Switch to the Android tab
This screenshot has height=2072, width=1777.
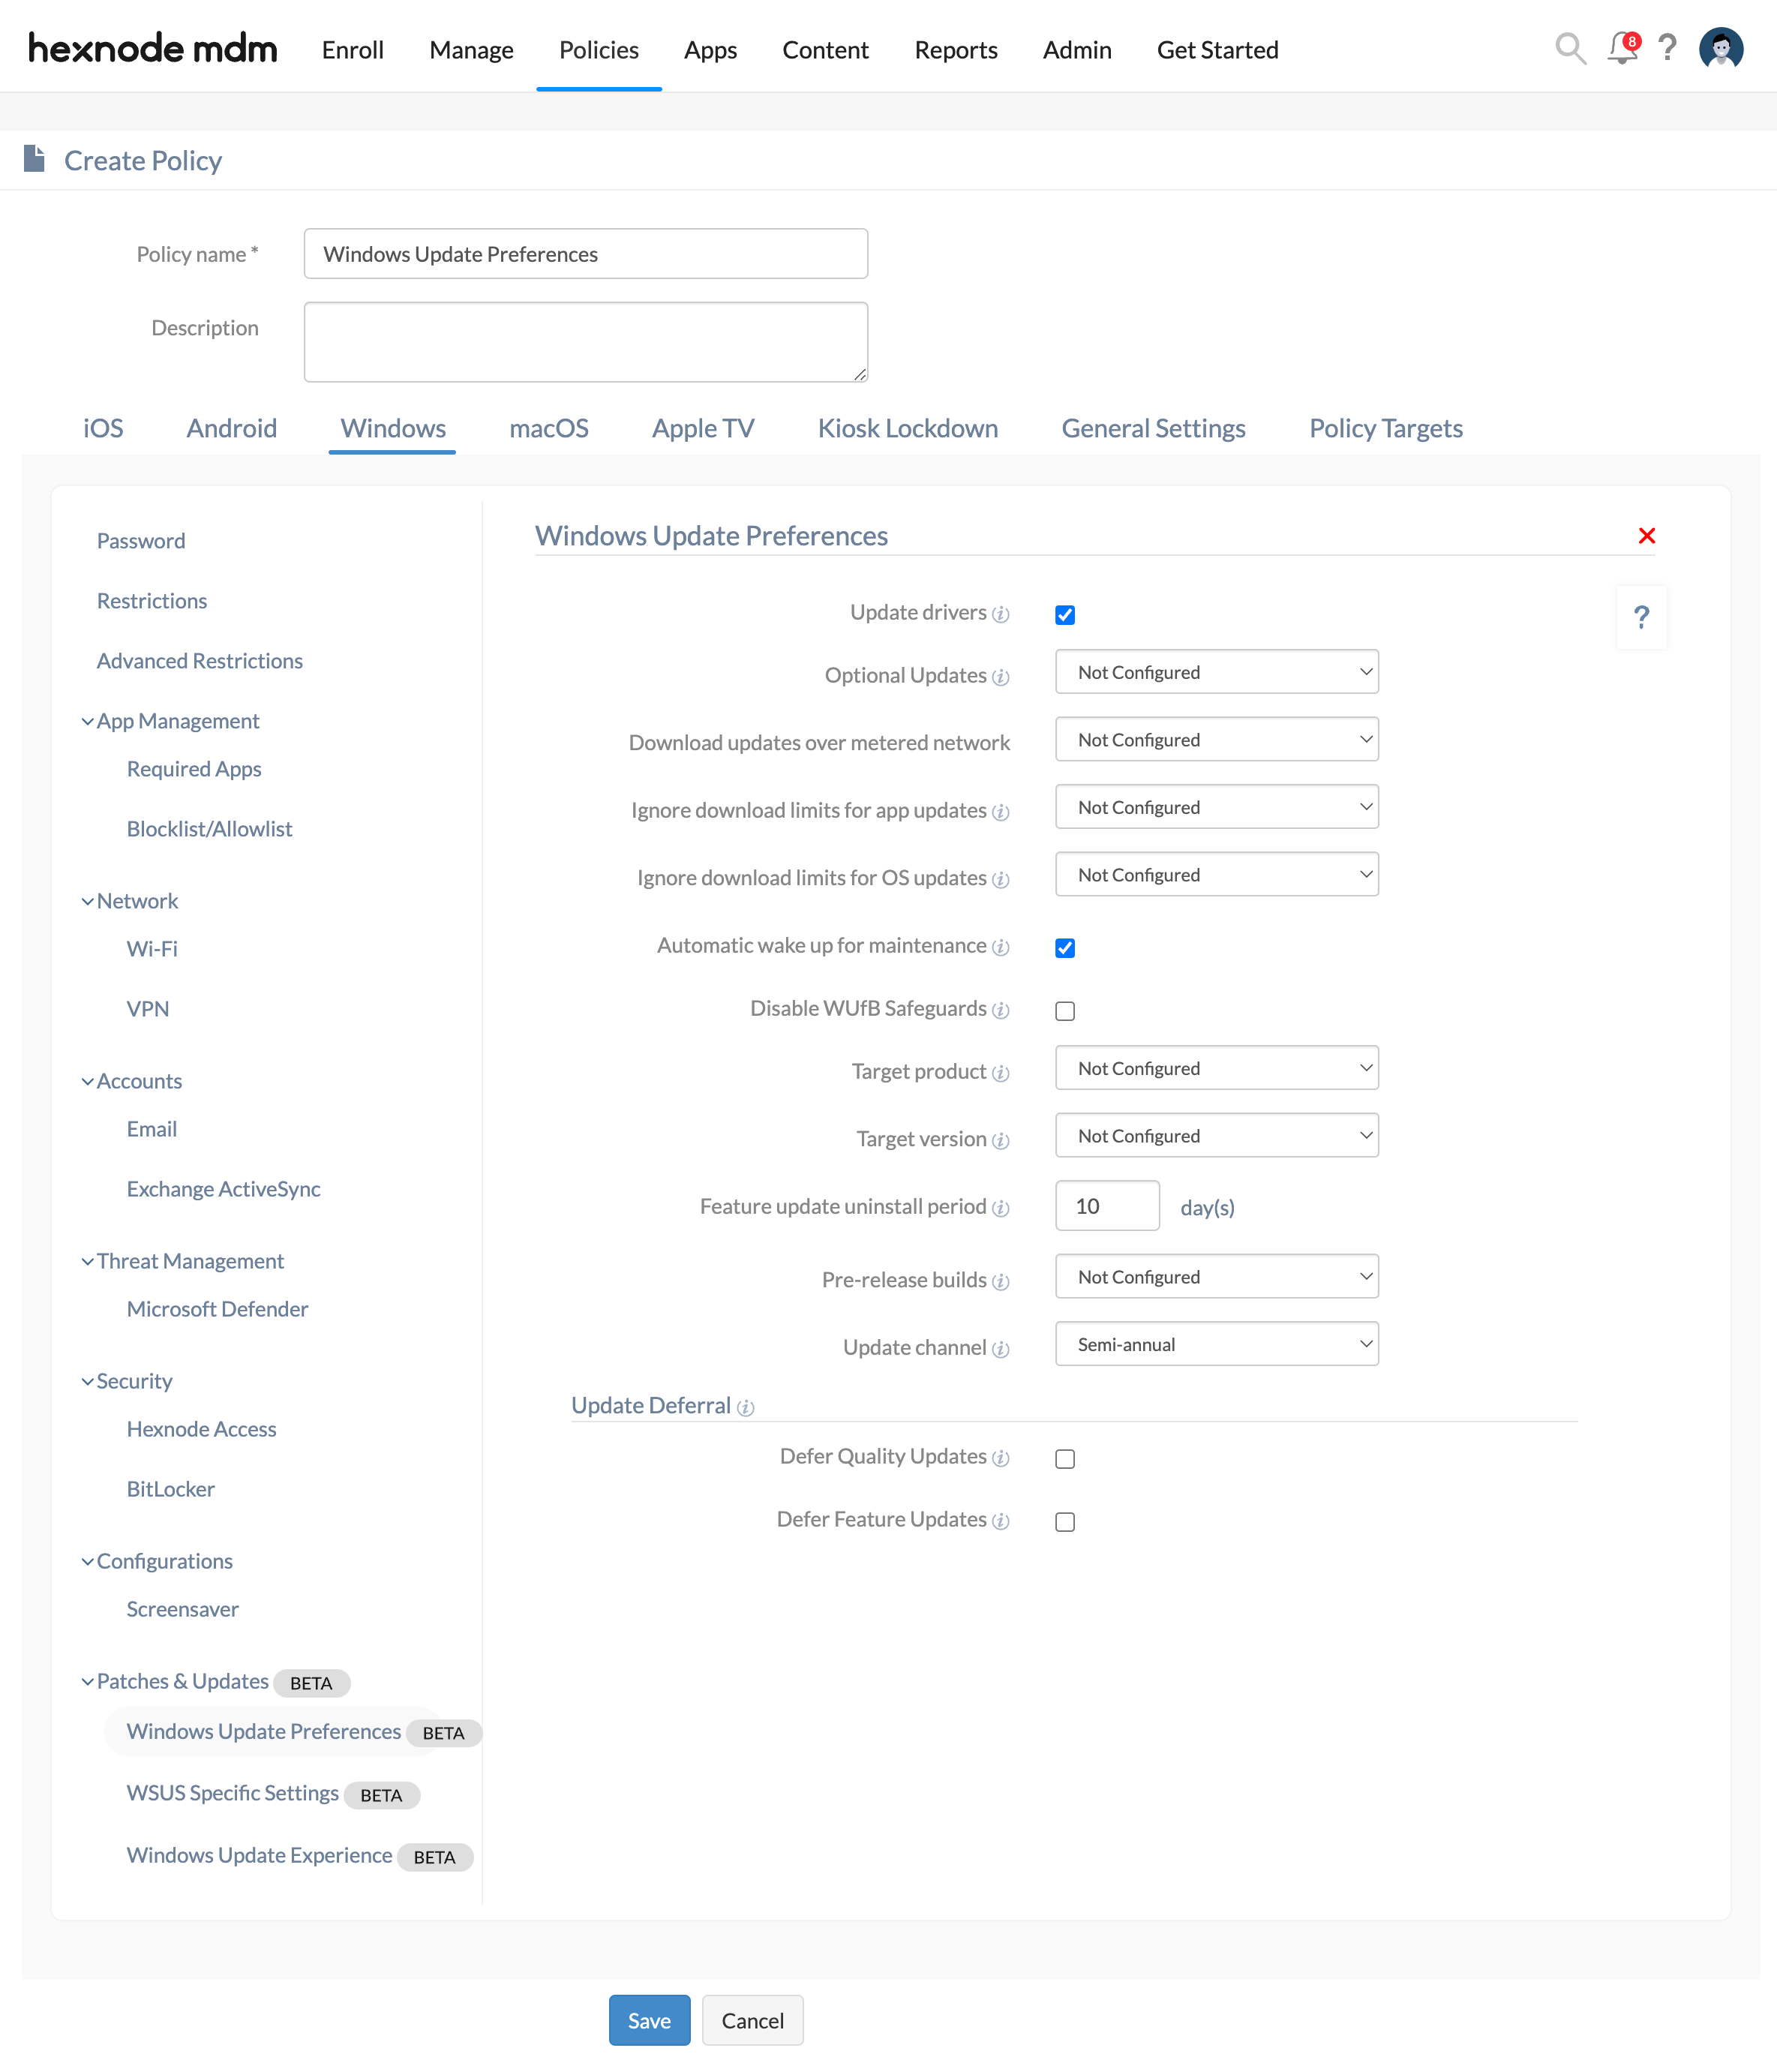[231, 428]
